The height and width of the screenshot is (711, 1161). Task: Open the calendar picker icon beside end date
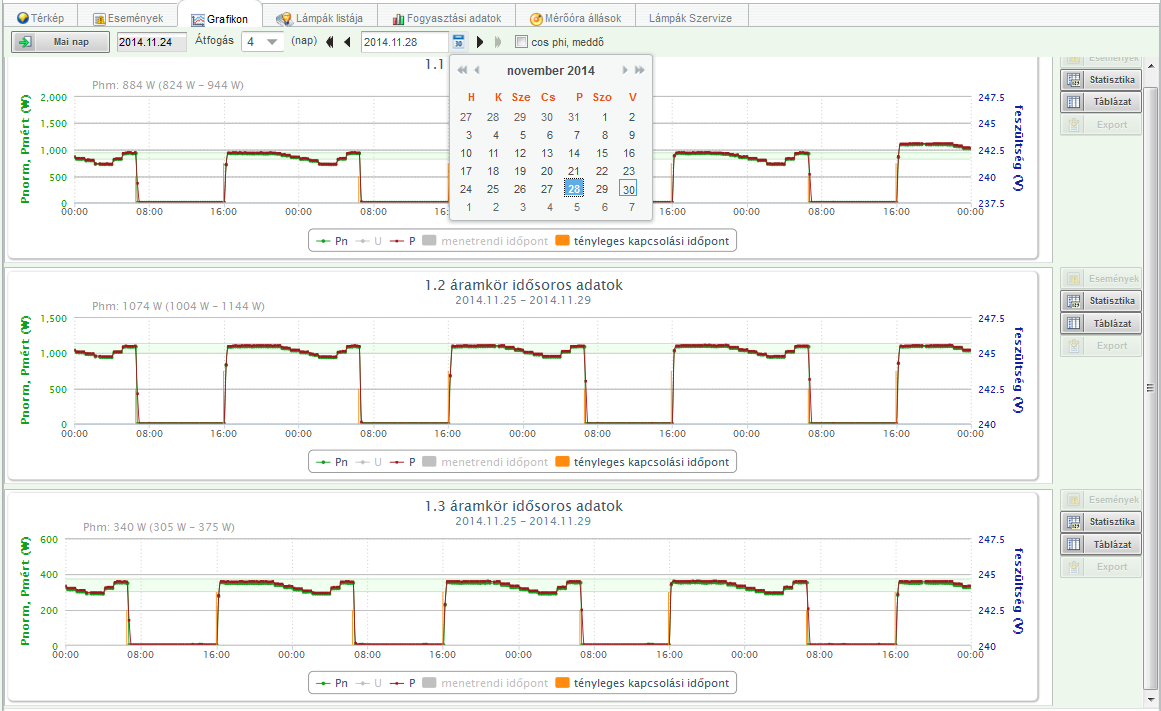[458, 41]
